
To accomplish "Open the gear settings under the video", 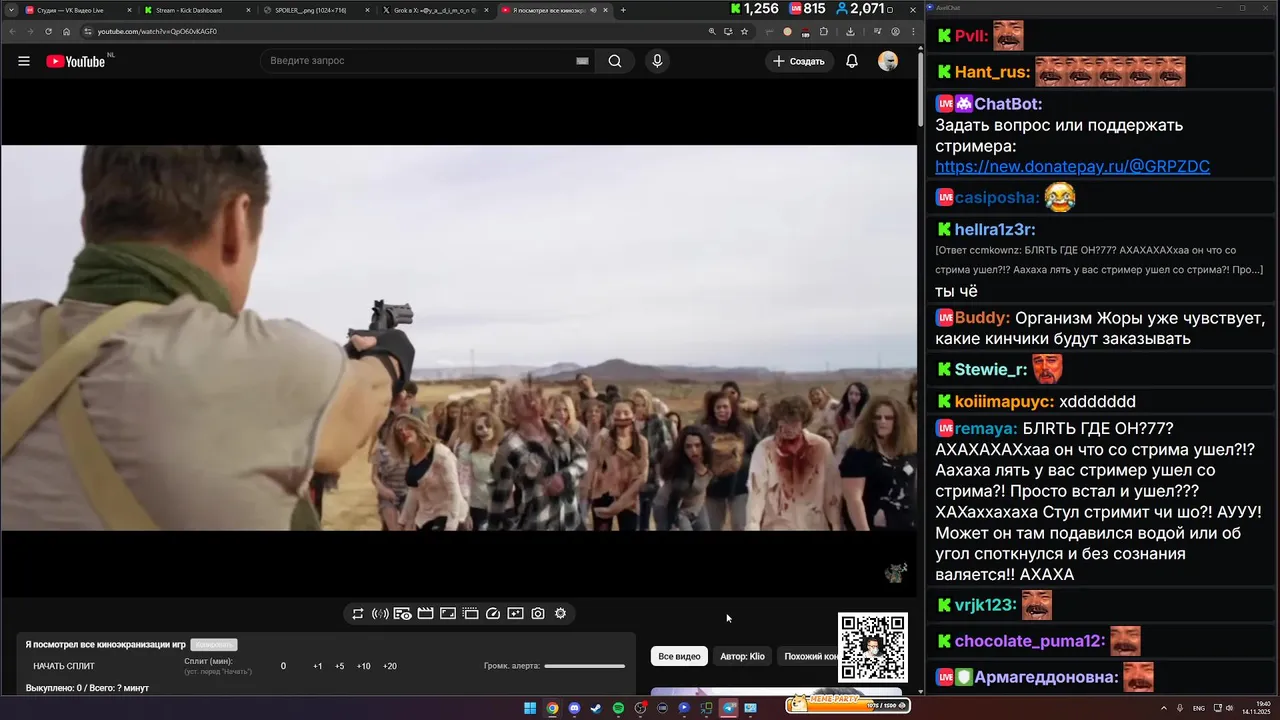I will pyautogui.click(x=560, y=614).
